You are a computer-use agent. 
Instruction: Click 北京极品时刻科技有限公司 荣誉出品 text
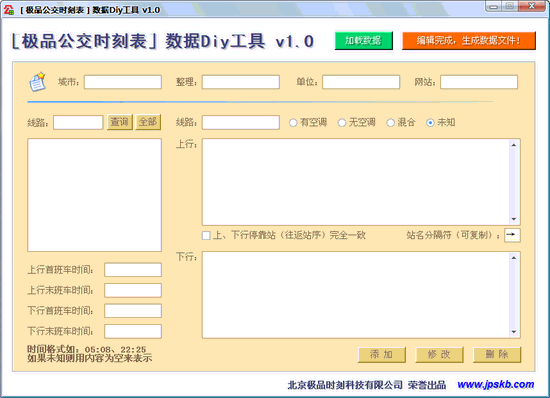coord(367,385)
